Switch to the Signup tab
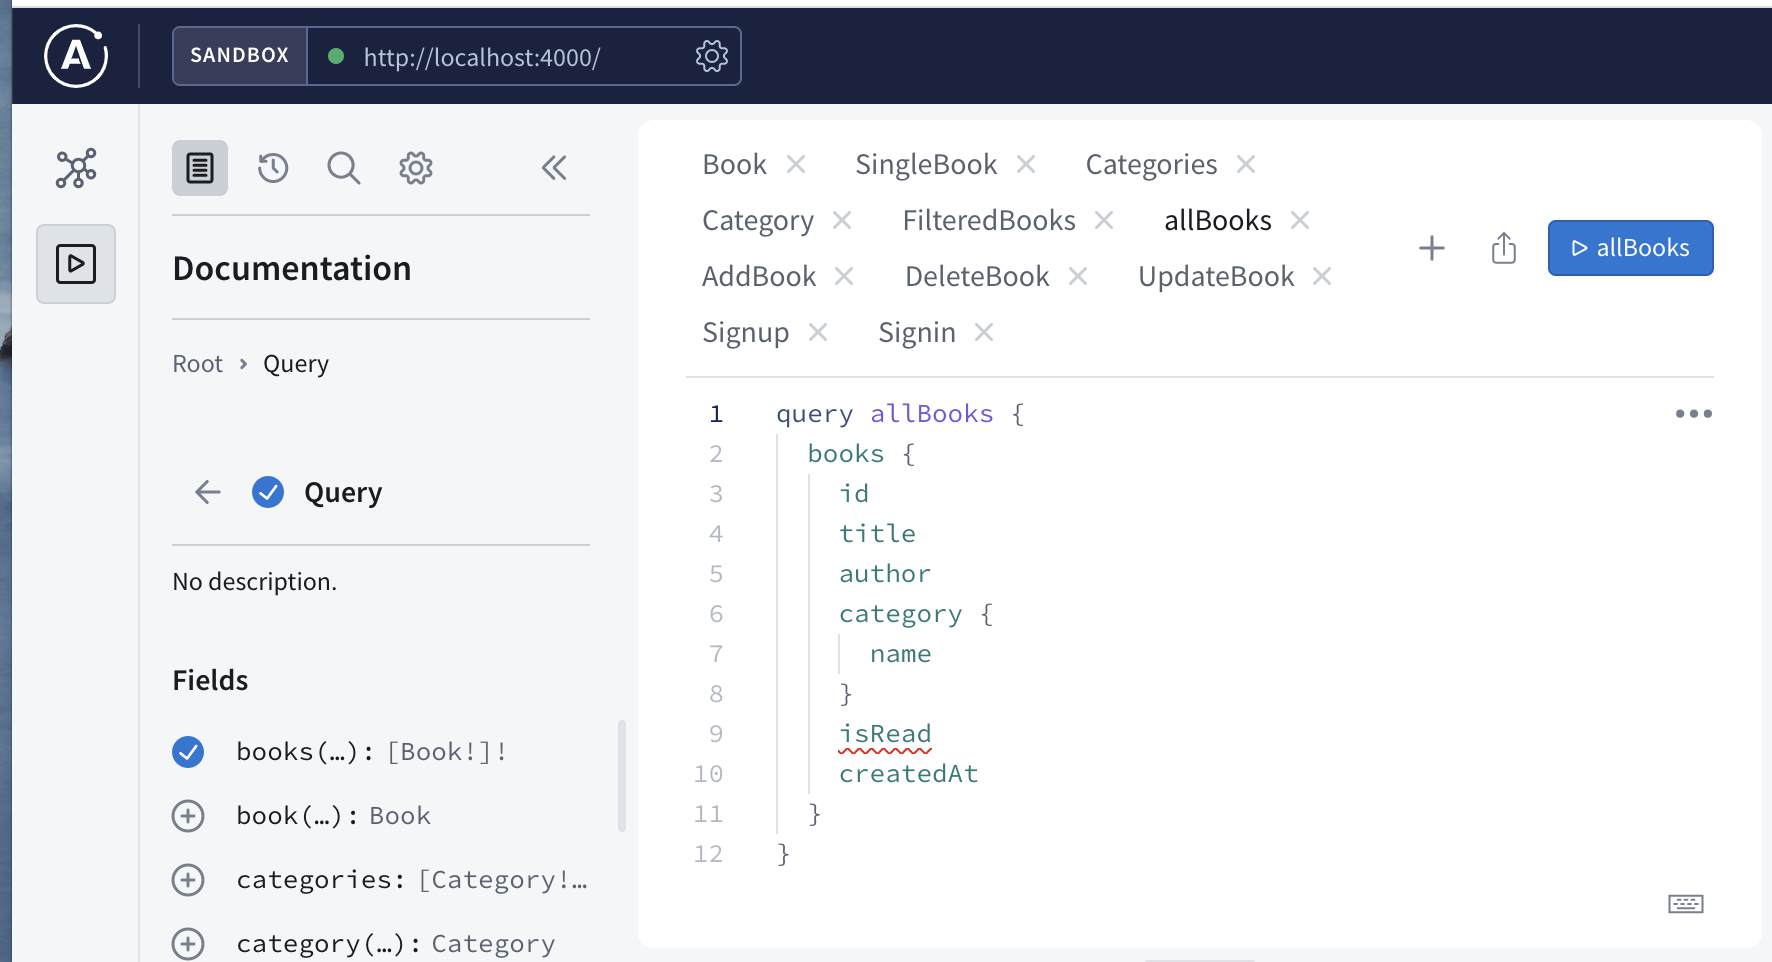Image resolution: width=1772 pixels, height=962 pixels. tap(746, 332)
